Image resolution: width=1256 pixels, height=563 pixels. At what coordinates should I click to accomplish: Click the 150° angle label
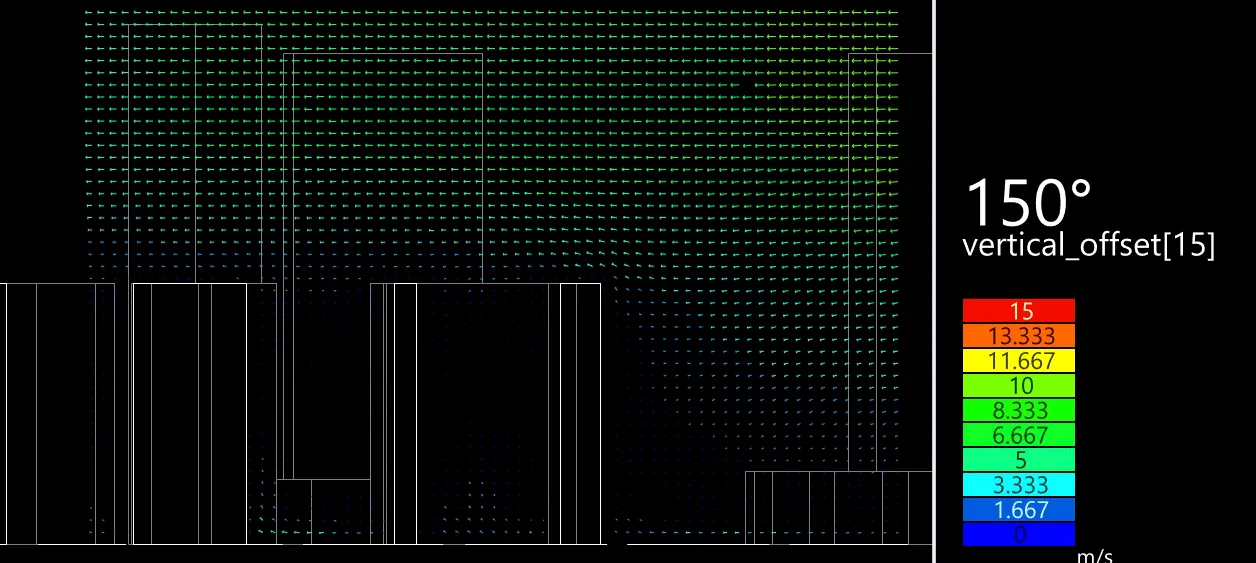[x=1029, y=202]
